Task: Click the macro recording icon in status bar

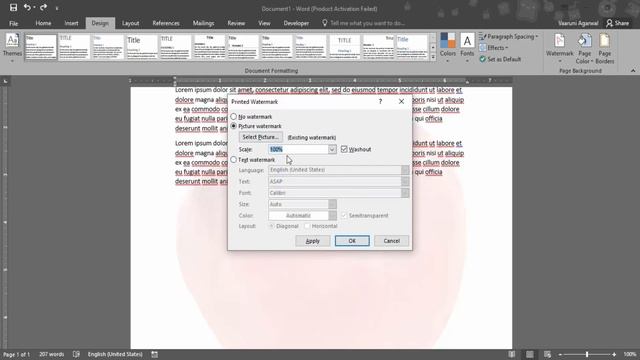Action: (154, 354)
